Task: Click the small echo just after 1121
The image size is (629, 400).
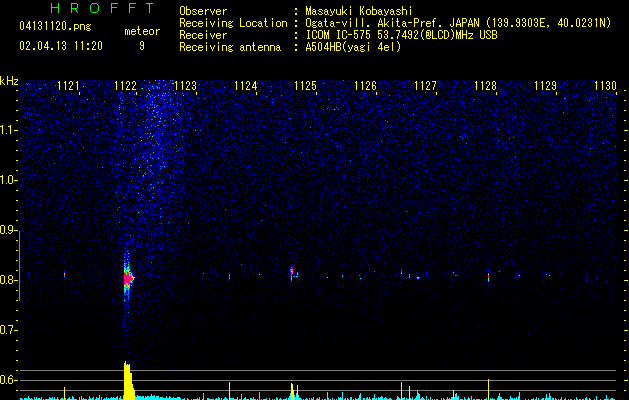Action: tap(64, 275)
